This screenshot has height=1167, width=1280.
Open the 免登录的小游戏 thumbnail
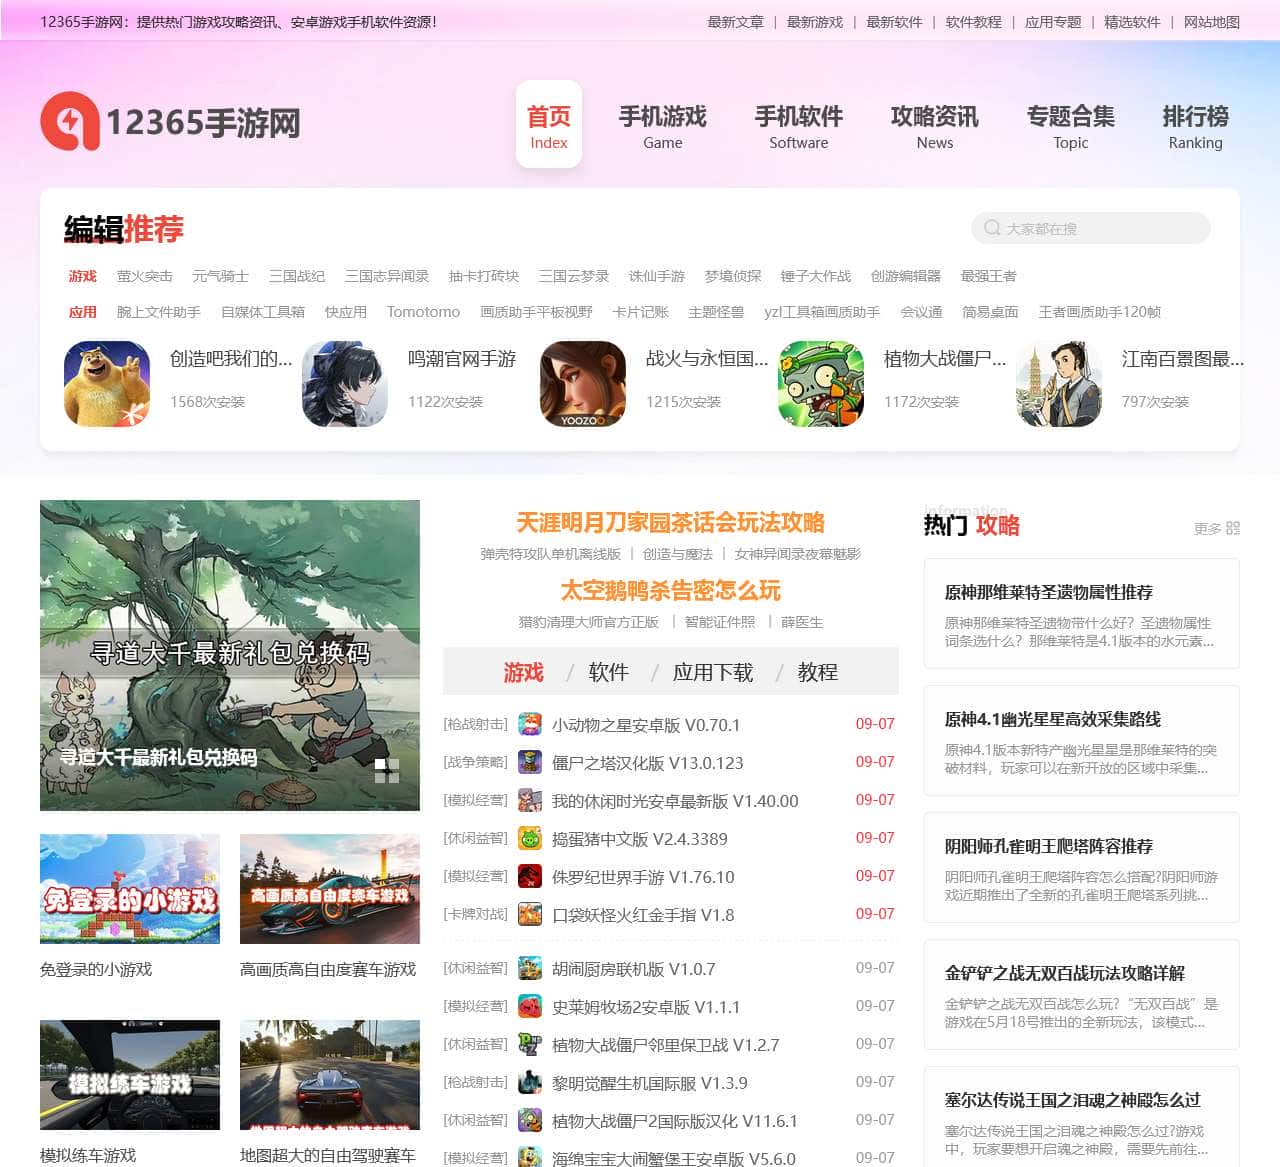[130, 889]
